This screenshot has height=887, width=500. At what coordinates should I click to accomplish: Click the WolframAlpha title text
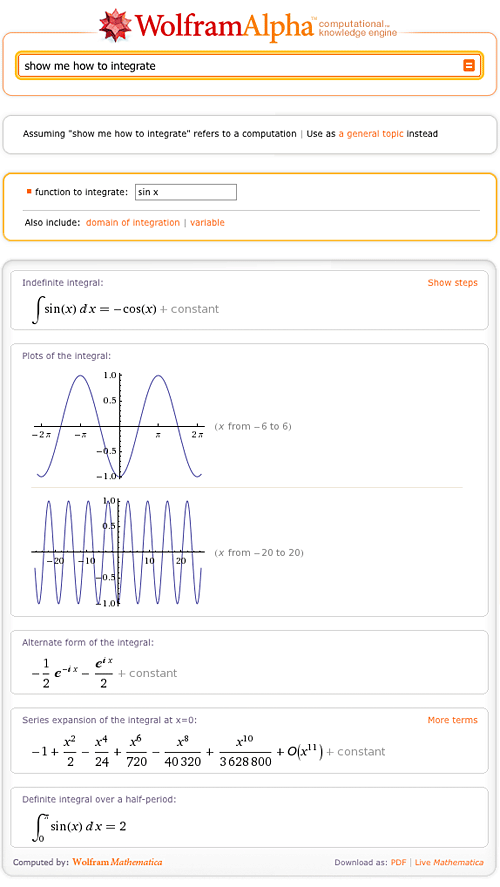point(225,26)
